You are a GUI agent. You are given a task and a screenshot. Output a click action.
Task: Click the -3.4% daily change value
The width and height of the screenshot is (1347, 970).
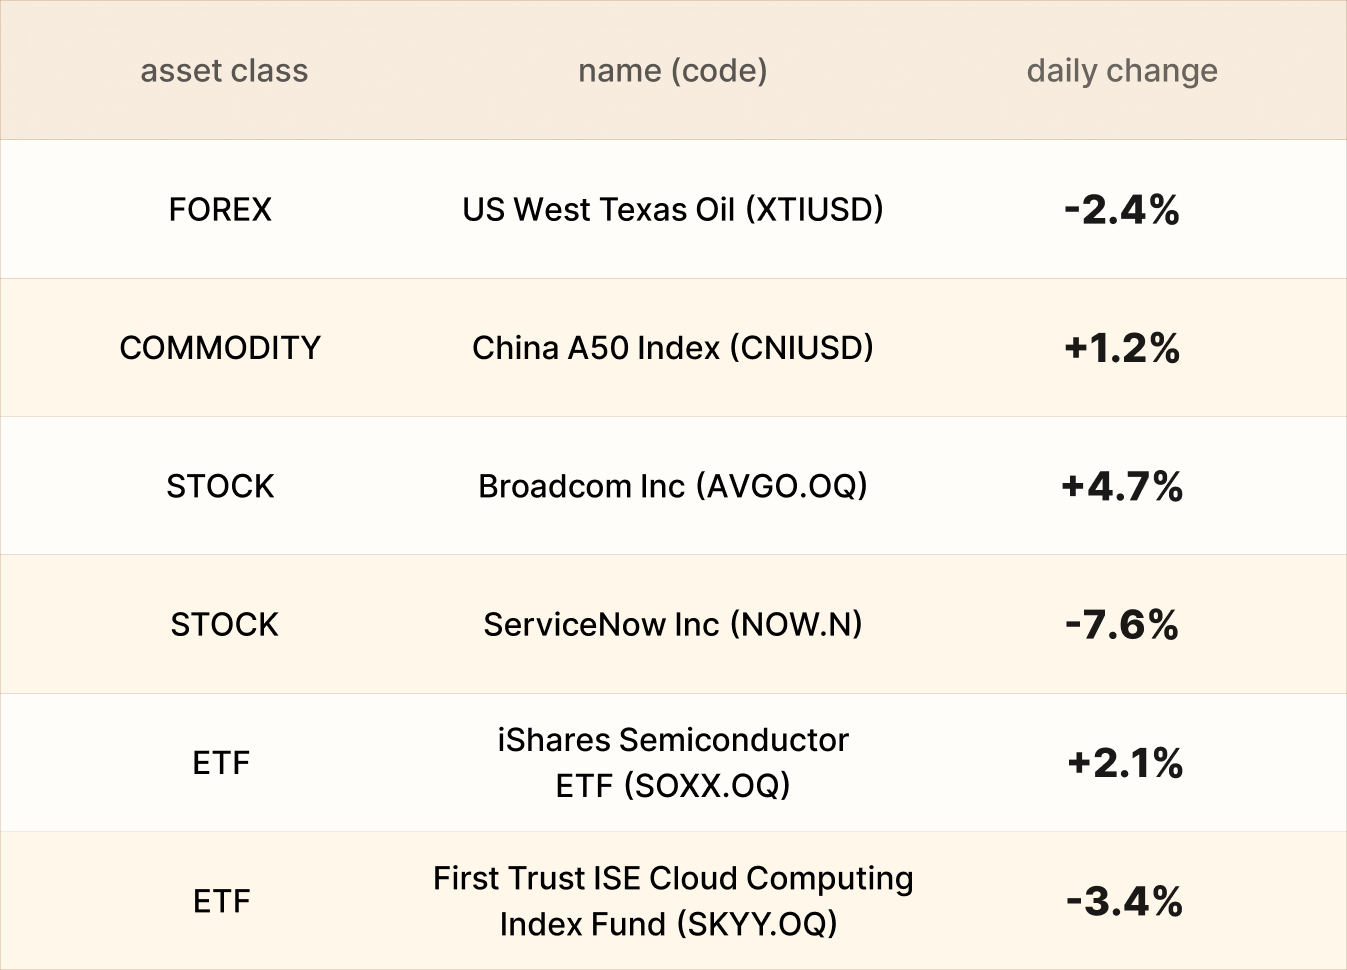tap(1124, 901)
